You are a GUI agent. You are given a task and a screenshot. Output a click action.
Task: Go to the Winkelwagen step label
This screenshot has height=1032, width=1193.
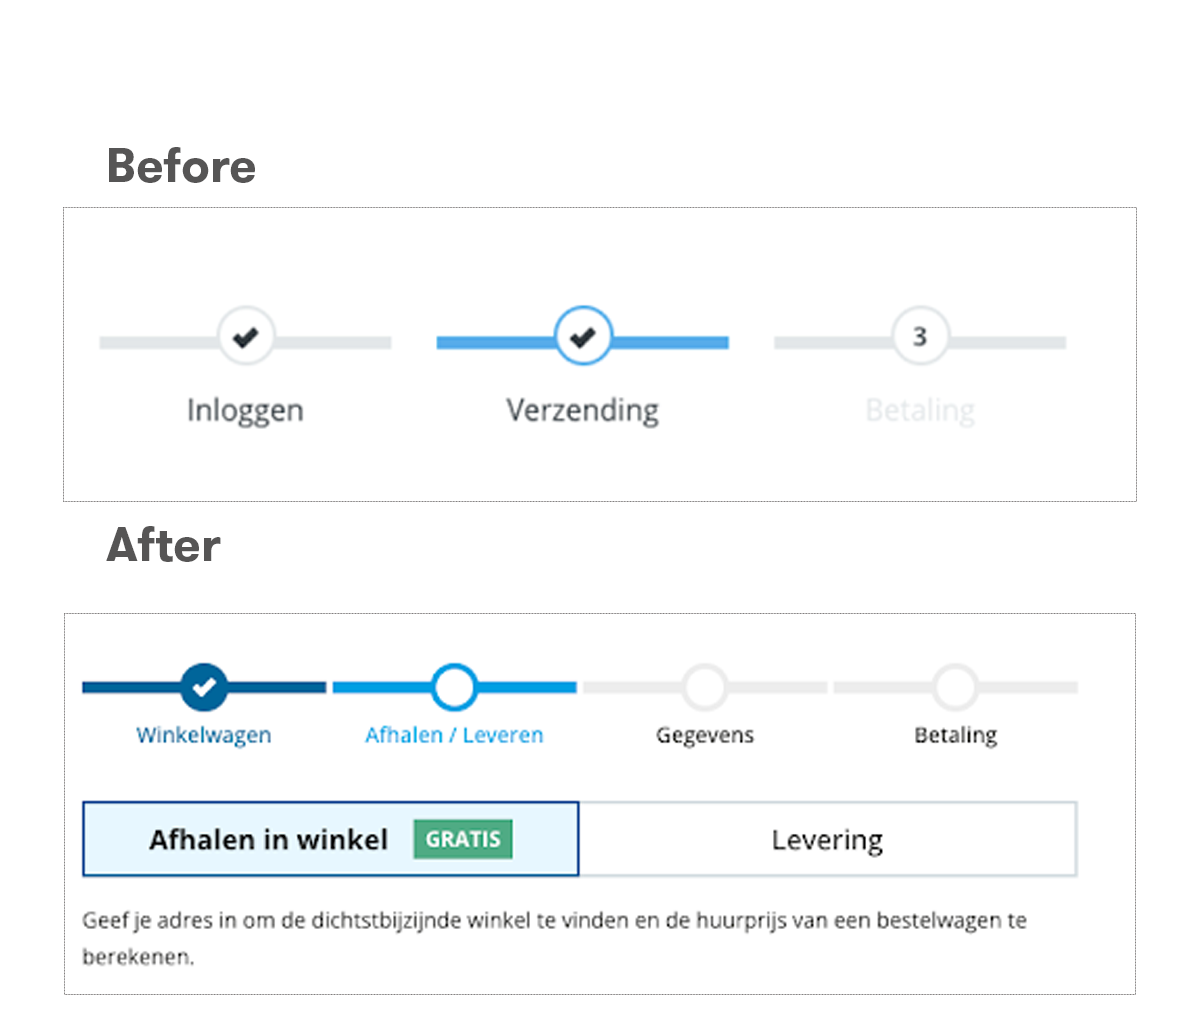click(x=204, y=735)
